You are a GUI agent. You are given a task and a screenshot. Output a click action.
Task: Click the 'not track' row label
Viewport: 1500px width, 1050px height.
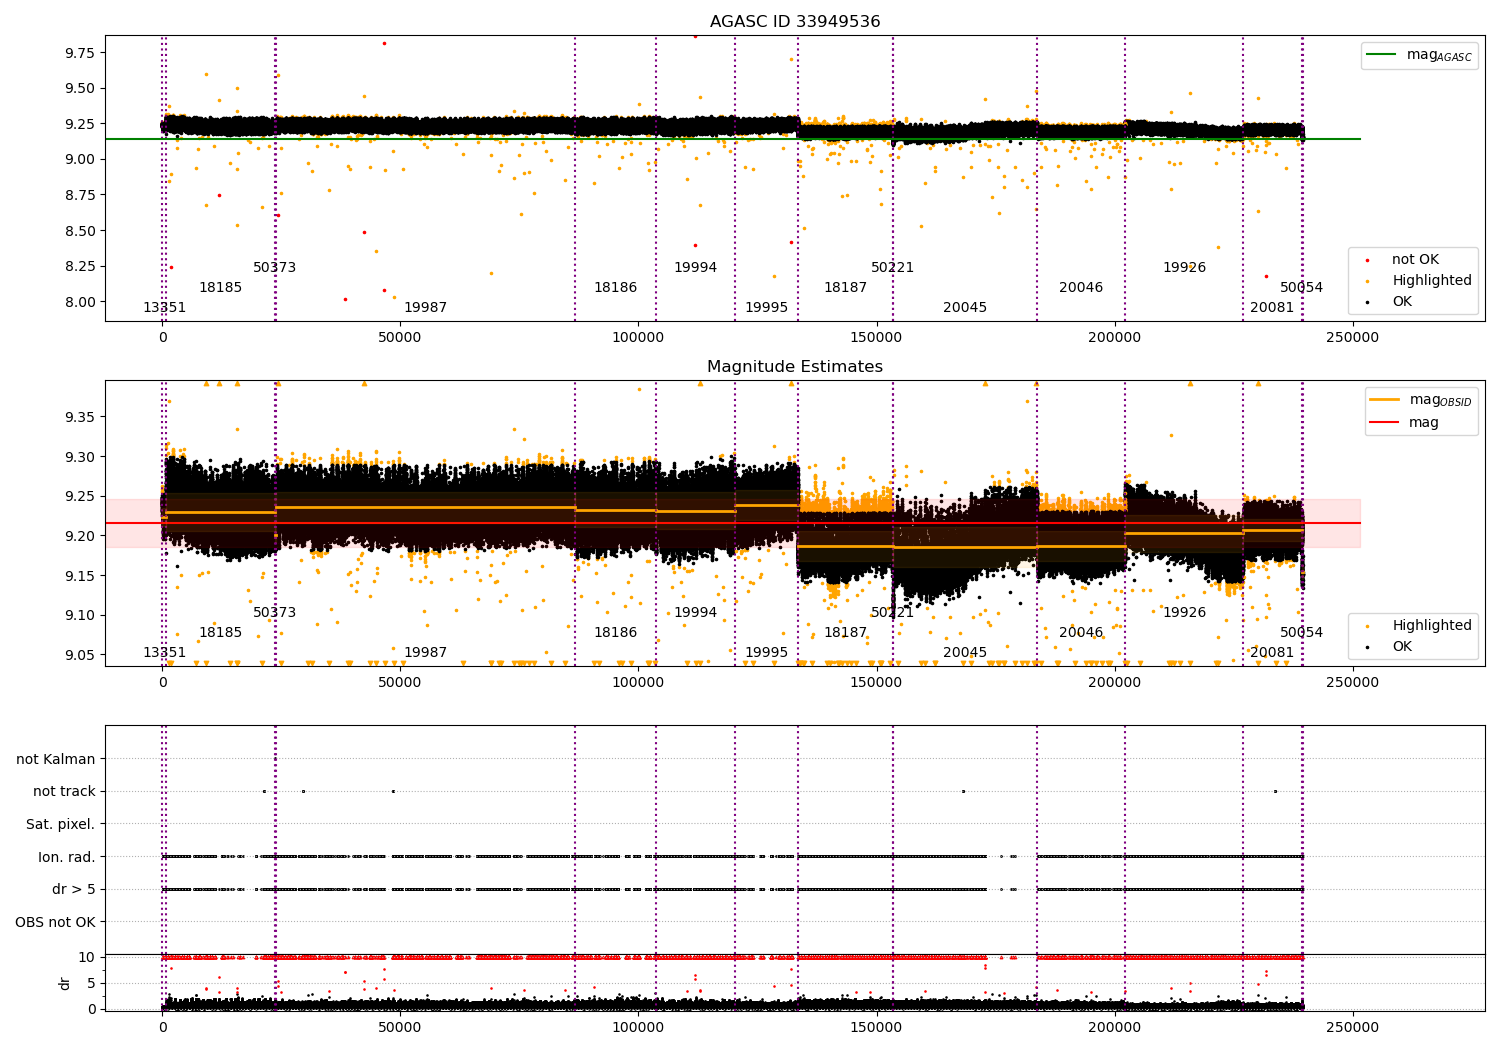click(64, 792)
